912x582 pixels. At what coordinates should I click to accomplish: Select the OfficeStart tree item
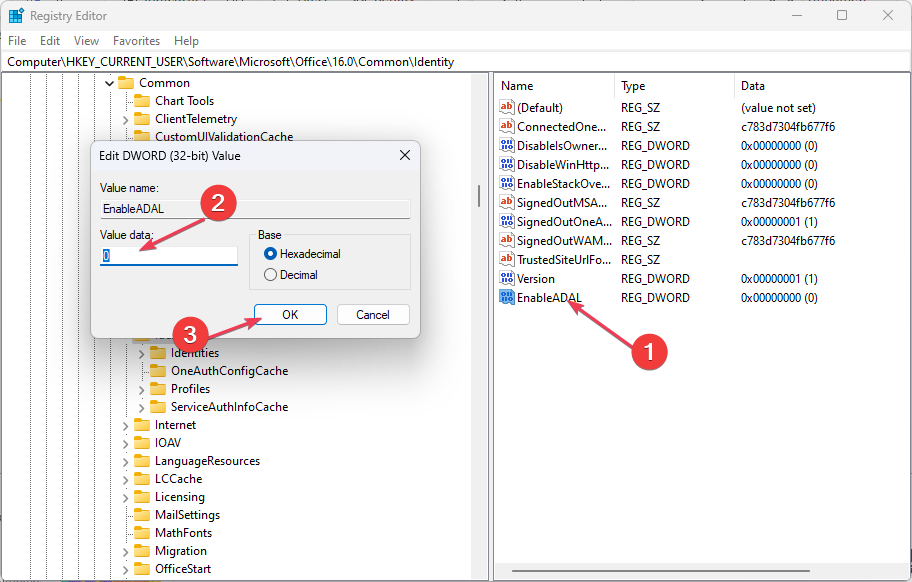click(183, 569)
